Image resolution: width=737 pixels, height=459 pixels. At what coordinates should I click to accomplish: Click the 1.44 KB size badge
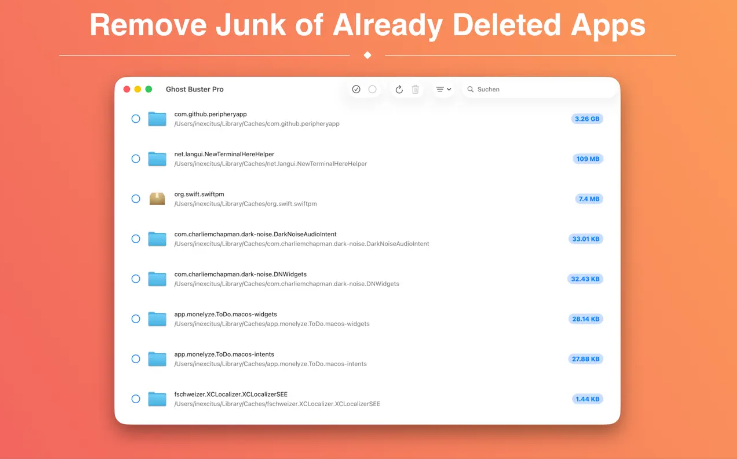[x=588, y=399]
